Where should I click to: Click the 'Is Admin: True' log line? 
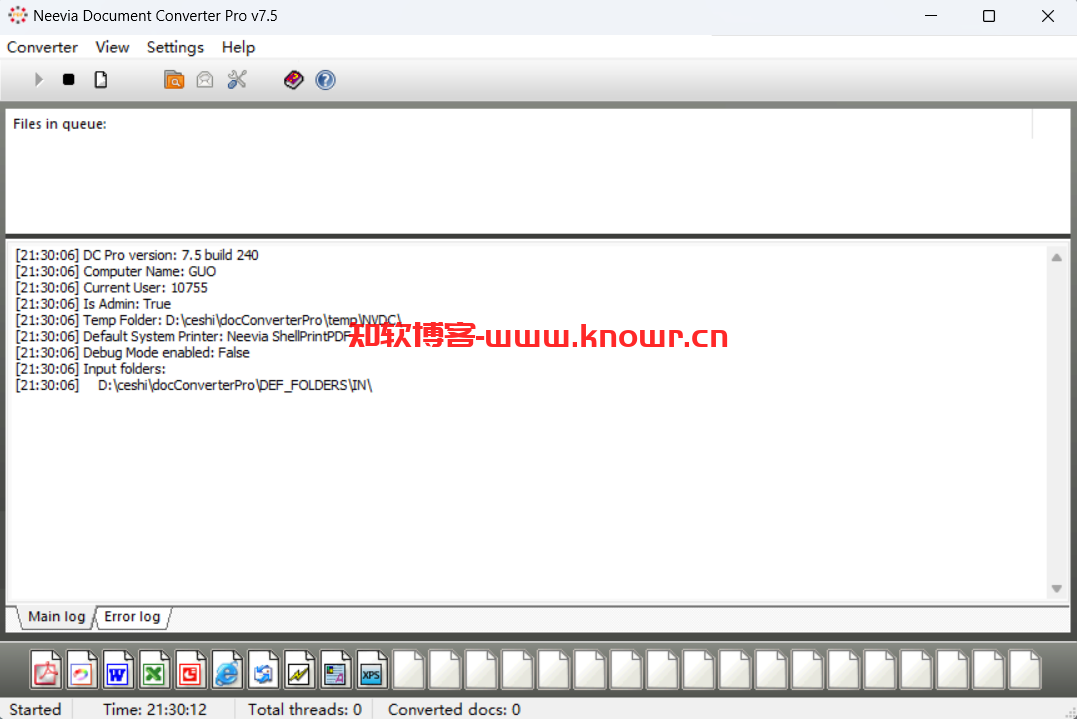(x=93, y=304)
